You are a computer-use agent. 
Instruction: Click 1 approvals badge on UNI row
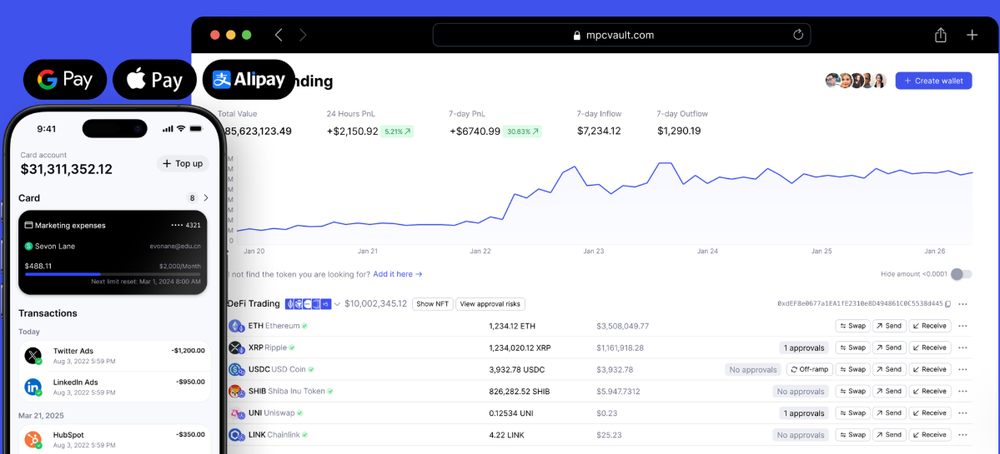point(804,413)
